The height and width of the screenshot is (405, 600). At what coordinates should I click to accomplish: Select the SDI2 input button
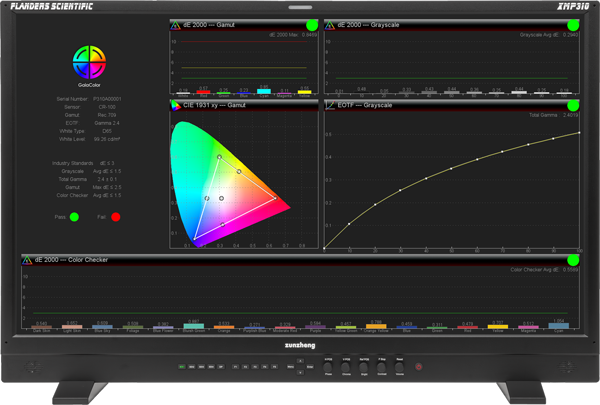pos(192,367)
